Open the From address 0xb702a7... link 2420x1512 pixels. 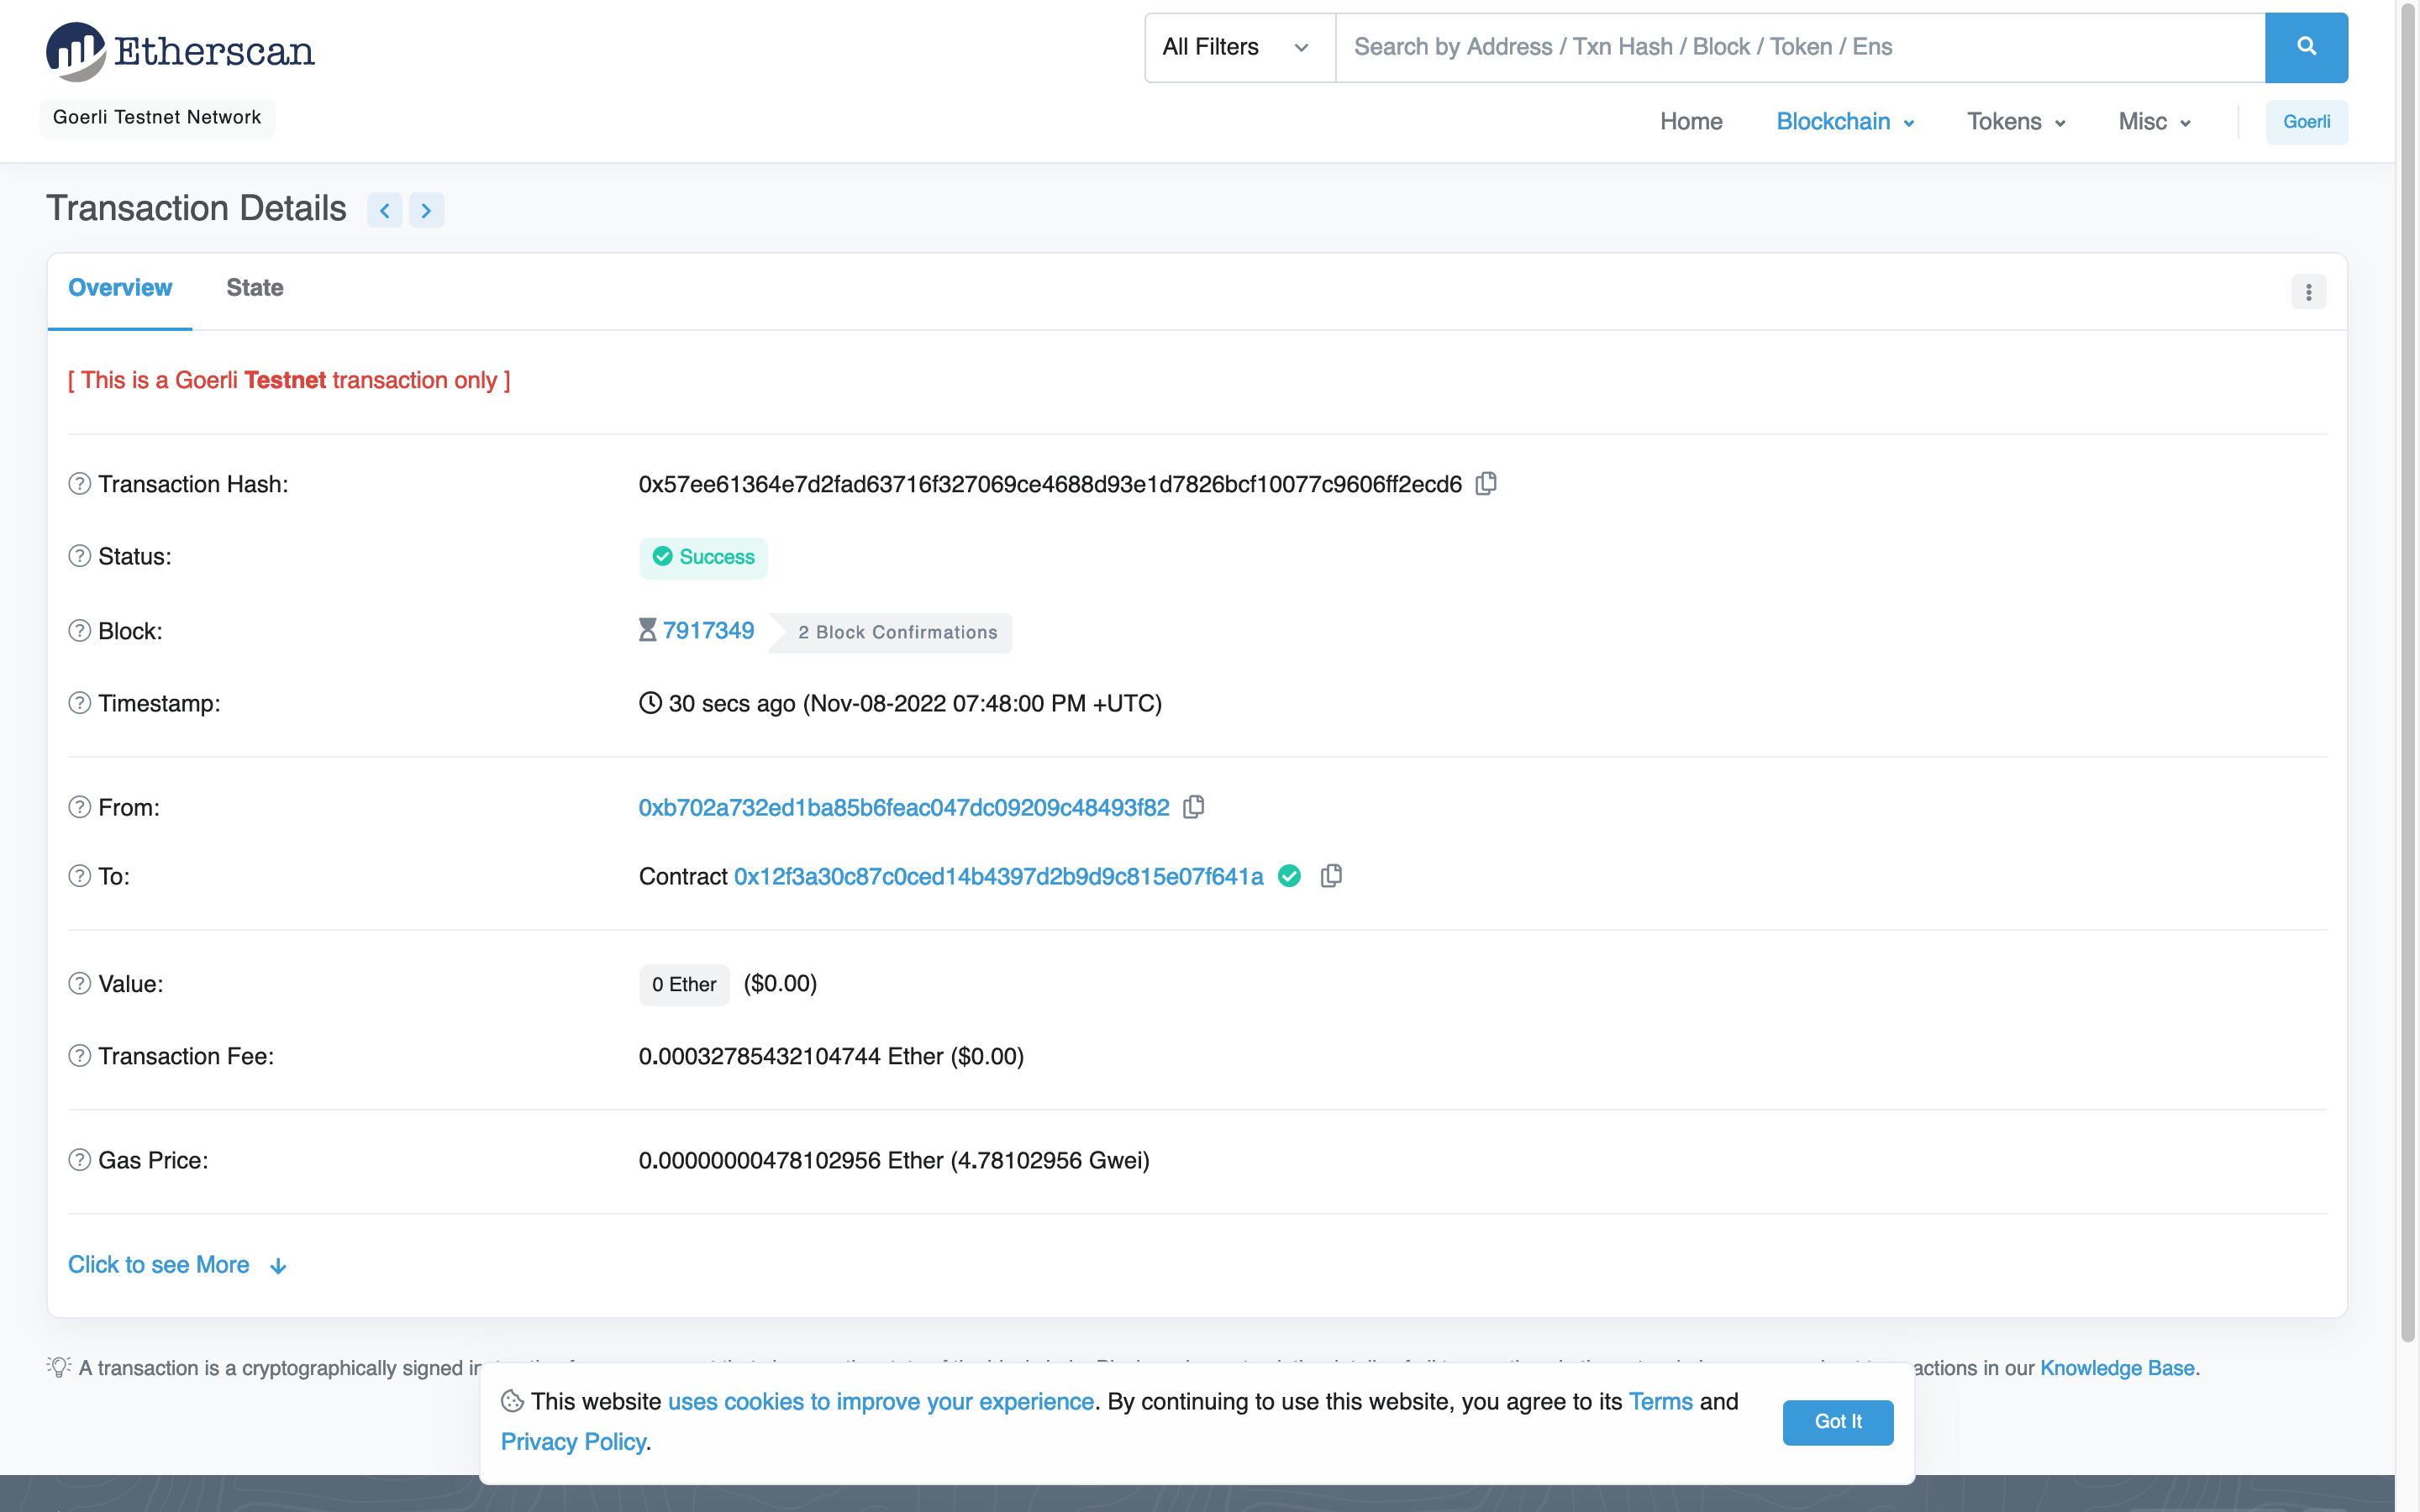click(x=904, y=808)
